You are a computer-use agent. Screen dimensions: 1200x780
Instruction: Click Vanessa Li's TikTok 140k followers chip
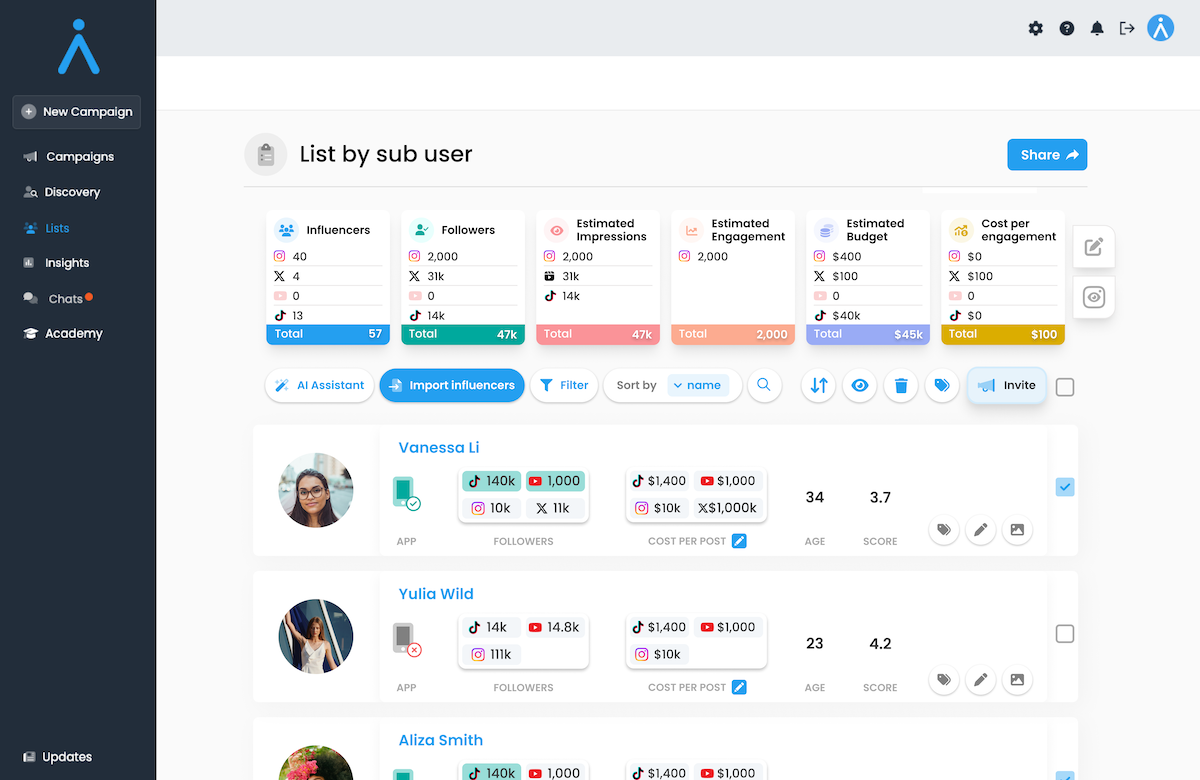(x=491, y=481)
